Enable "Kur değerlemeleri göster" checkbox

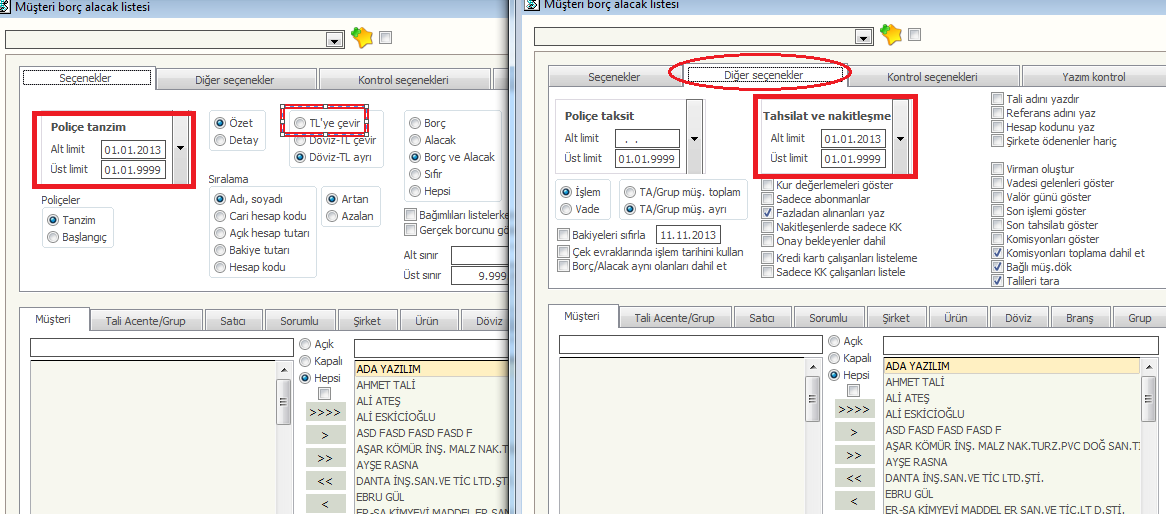768,185
